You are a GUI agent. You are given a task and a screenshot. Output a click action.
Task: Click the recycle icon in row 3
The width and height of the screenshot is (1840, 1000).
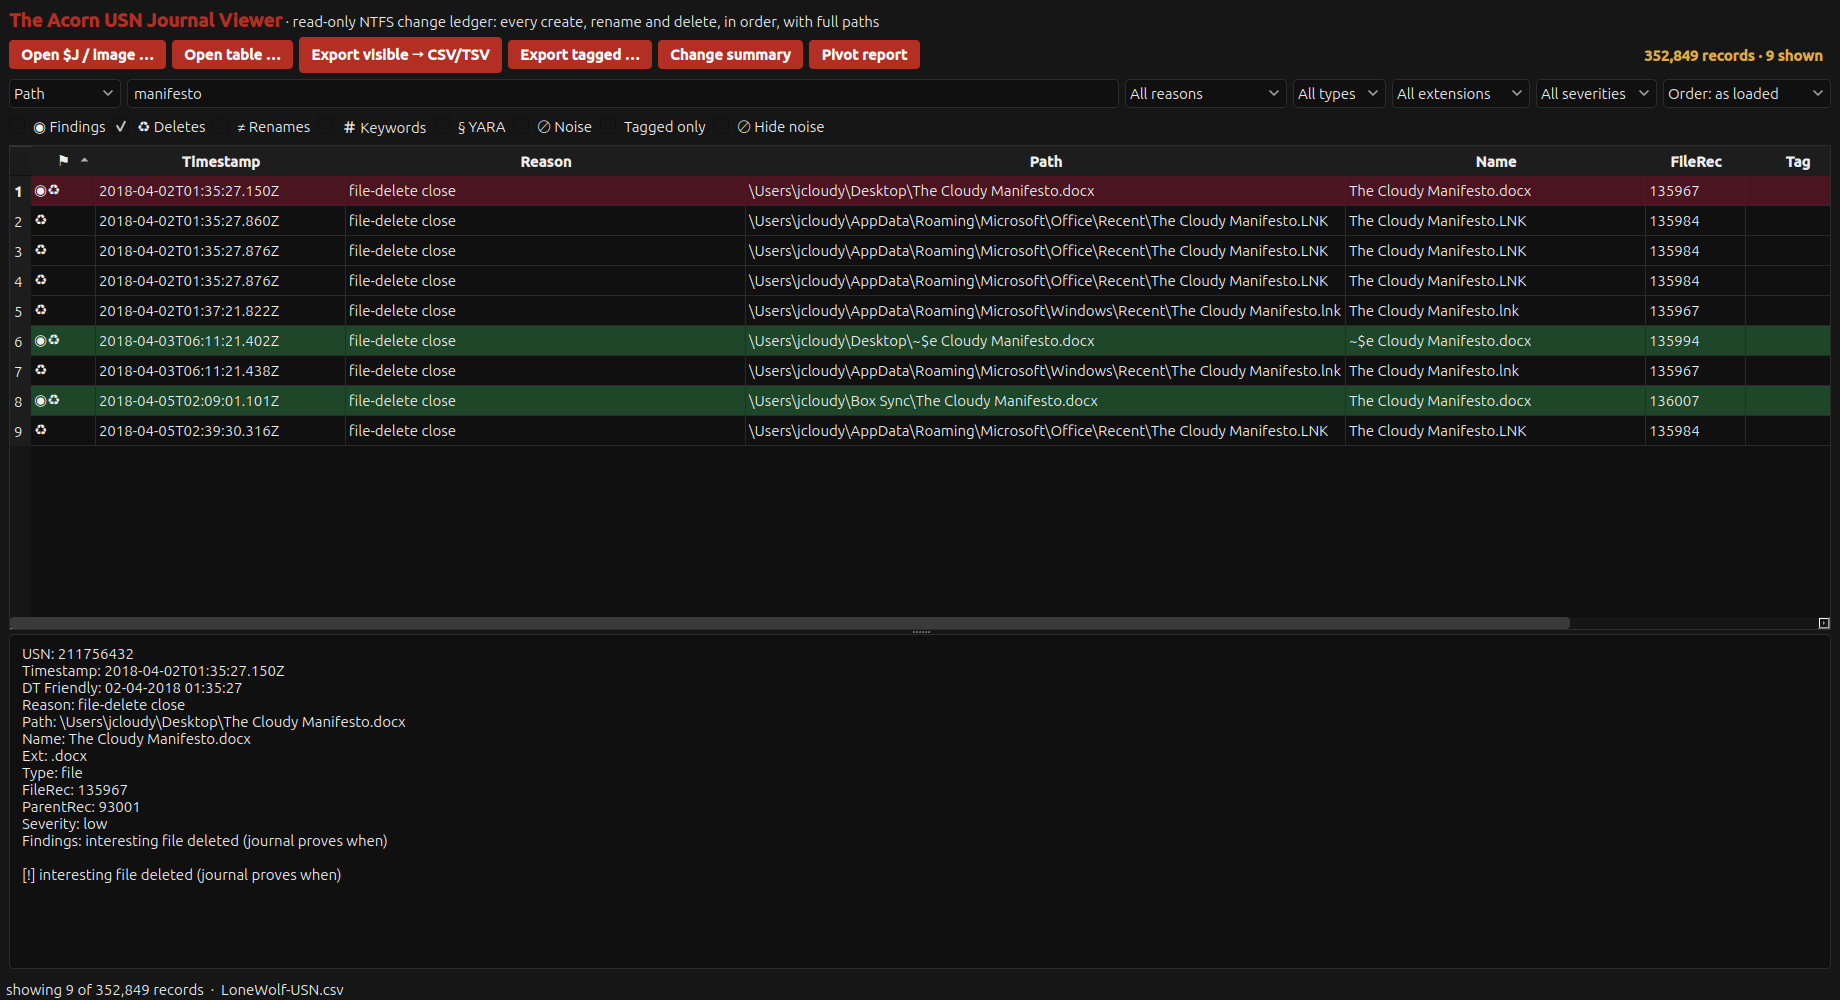pos(41,250)
